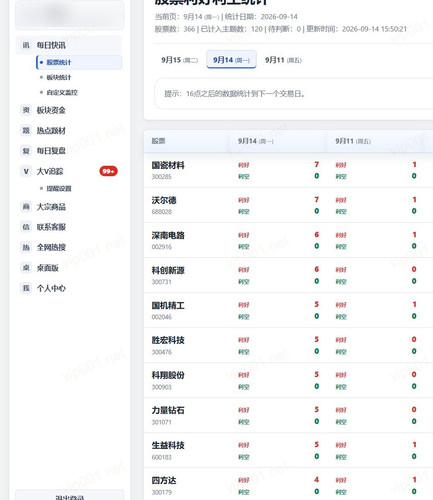Click stock code 300285
433x500 pixels.
tap(162, 177)
